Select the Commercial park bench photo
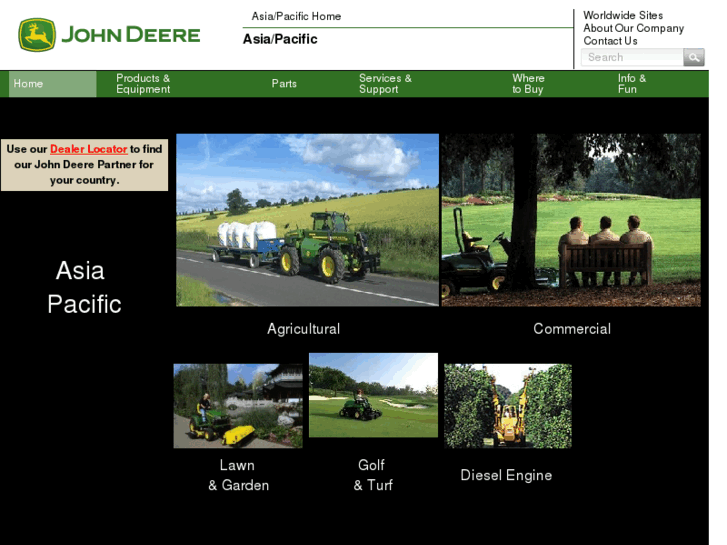Screen dimensions: 727x545 click(571, 220)
